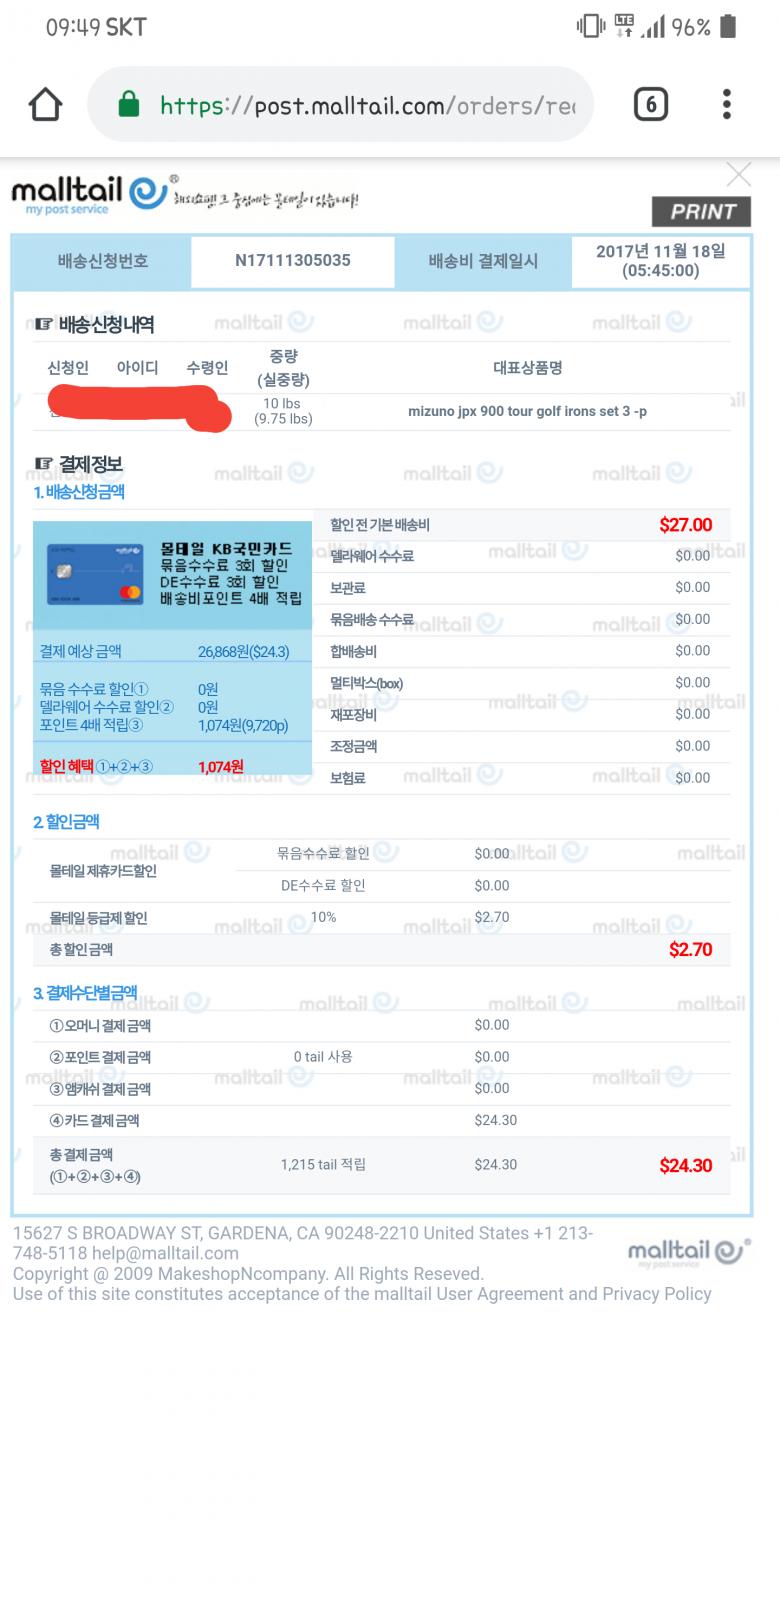Click the mizuno jpx 900 product name
This screenshot has width=780, height=1599.
527,411
